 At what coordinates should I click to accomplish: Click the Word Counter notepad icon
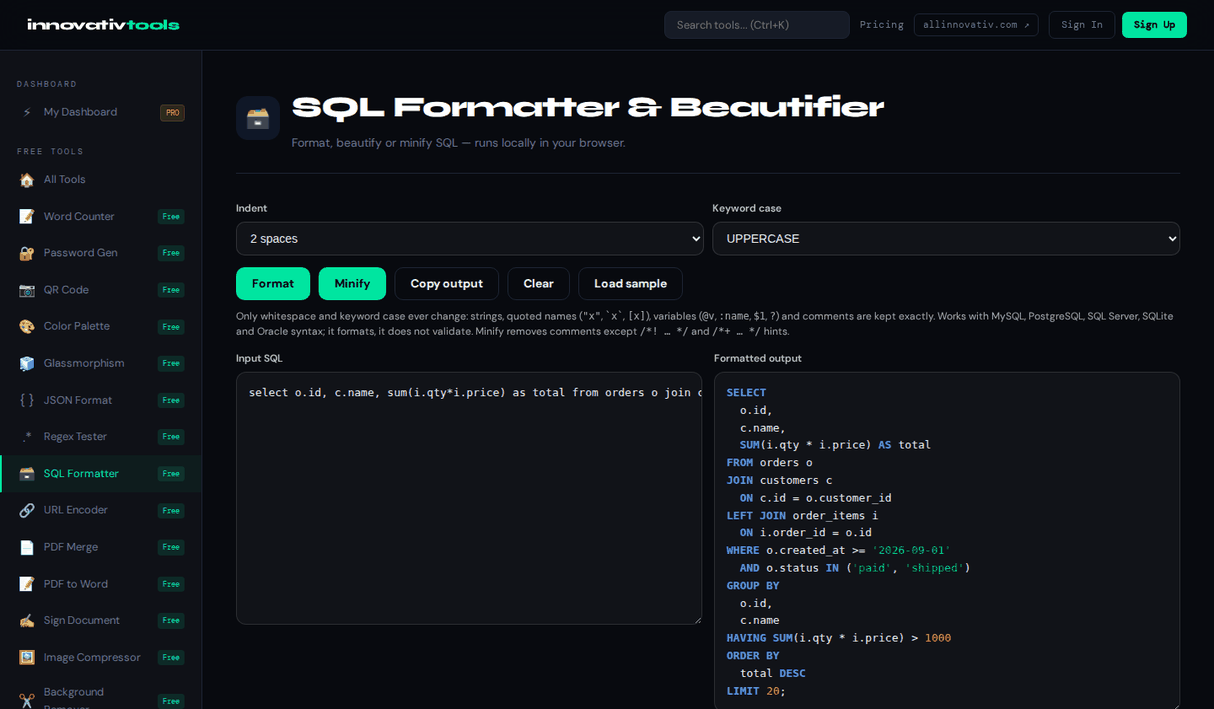pyautogui.click(x=27, y=216)
